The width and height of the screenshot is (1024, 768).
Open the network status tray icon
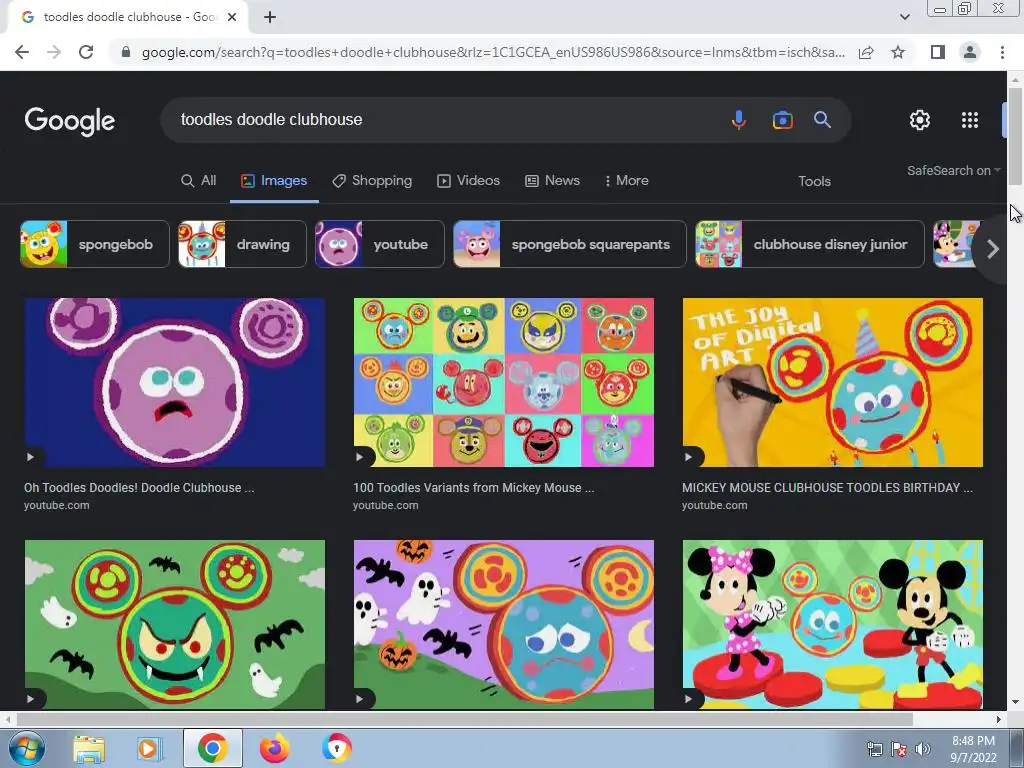(874, 749)
